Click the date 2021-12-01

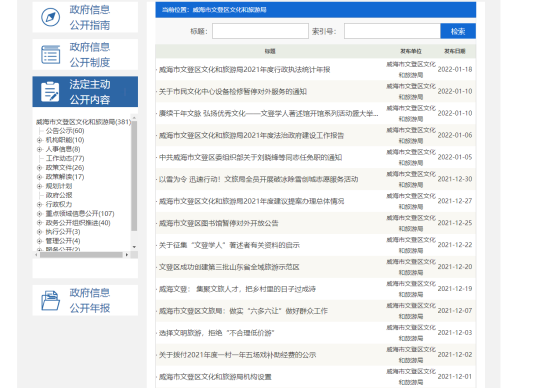coord(455,376)
